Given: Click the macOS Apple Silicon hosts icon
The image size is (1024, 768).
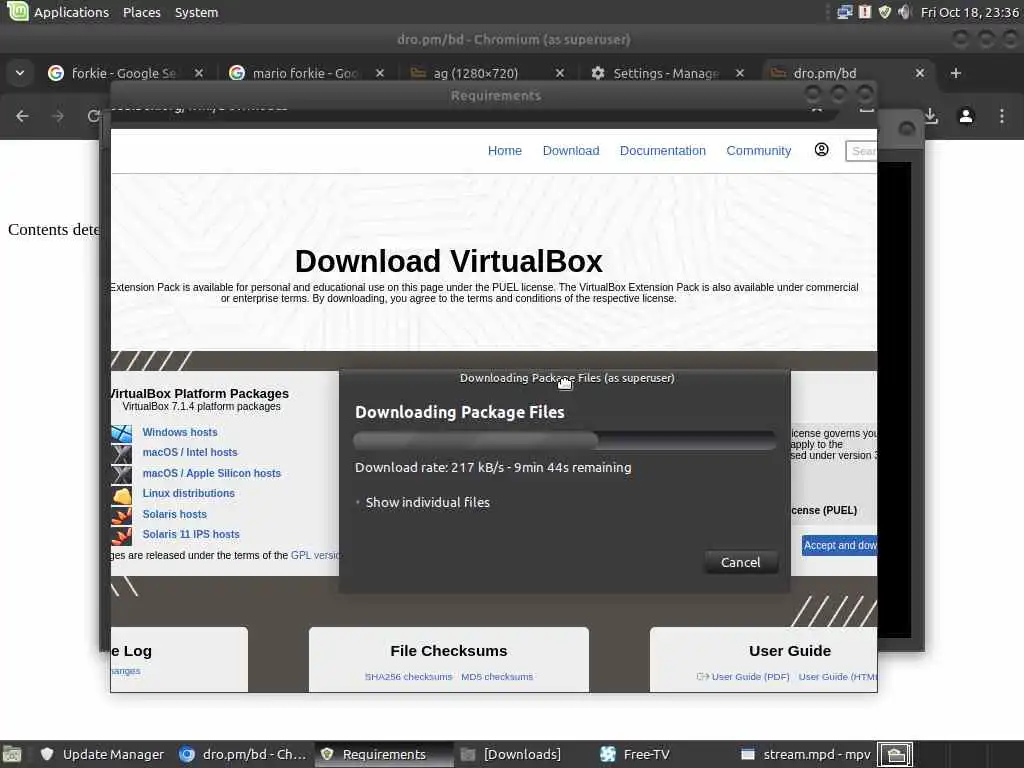Looking at the screenshot, I should click(121, 474).
